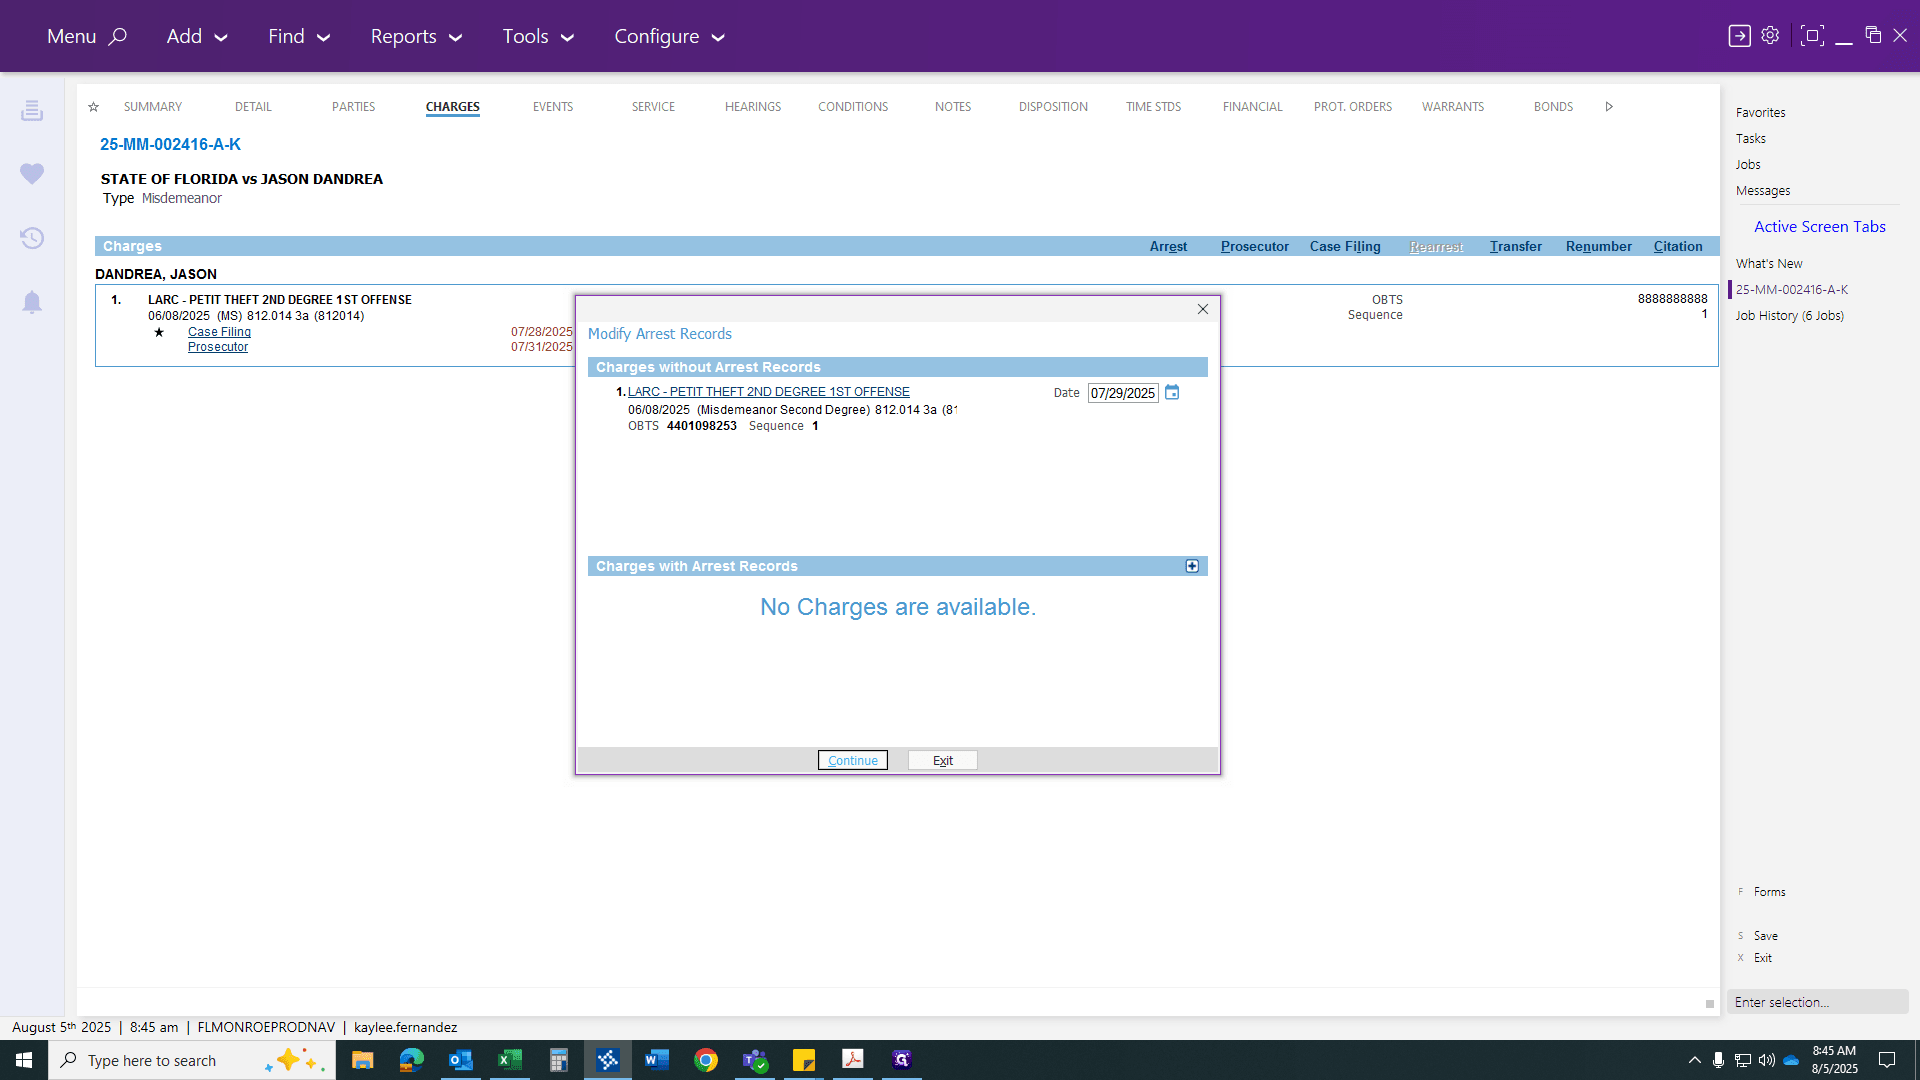Open the history clock sidebar icon
1920x1080 pixels.
pyautogui.click(x=32, y=238)
